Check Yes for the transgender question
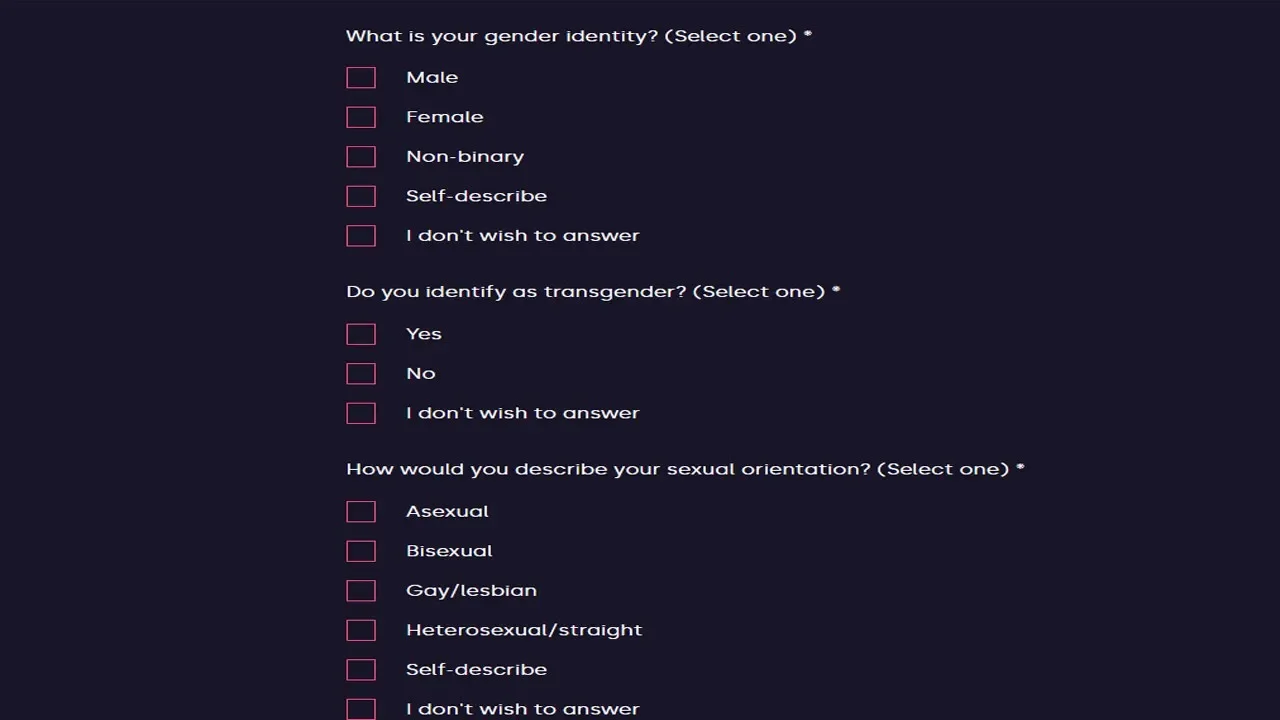The width and height of the screenshot is (1280, 720). (x=361, y=334)
